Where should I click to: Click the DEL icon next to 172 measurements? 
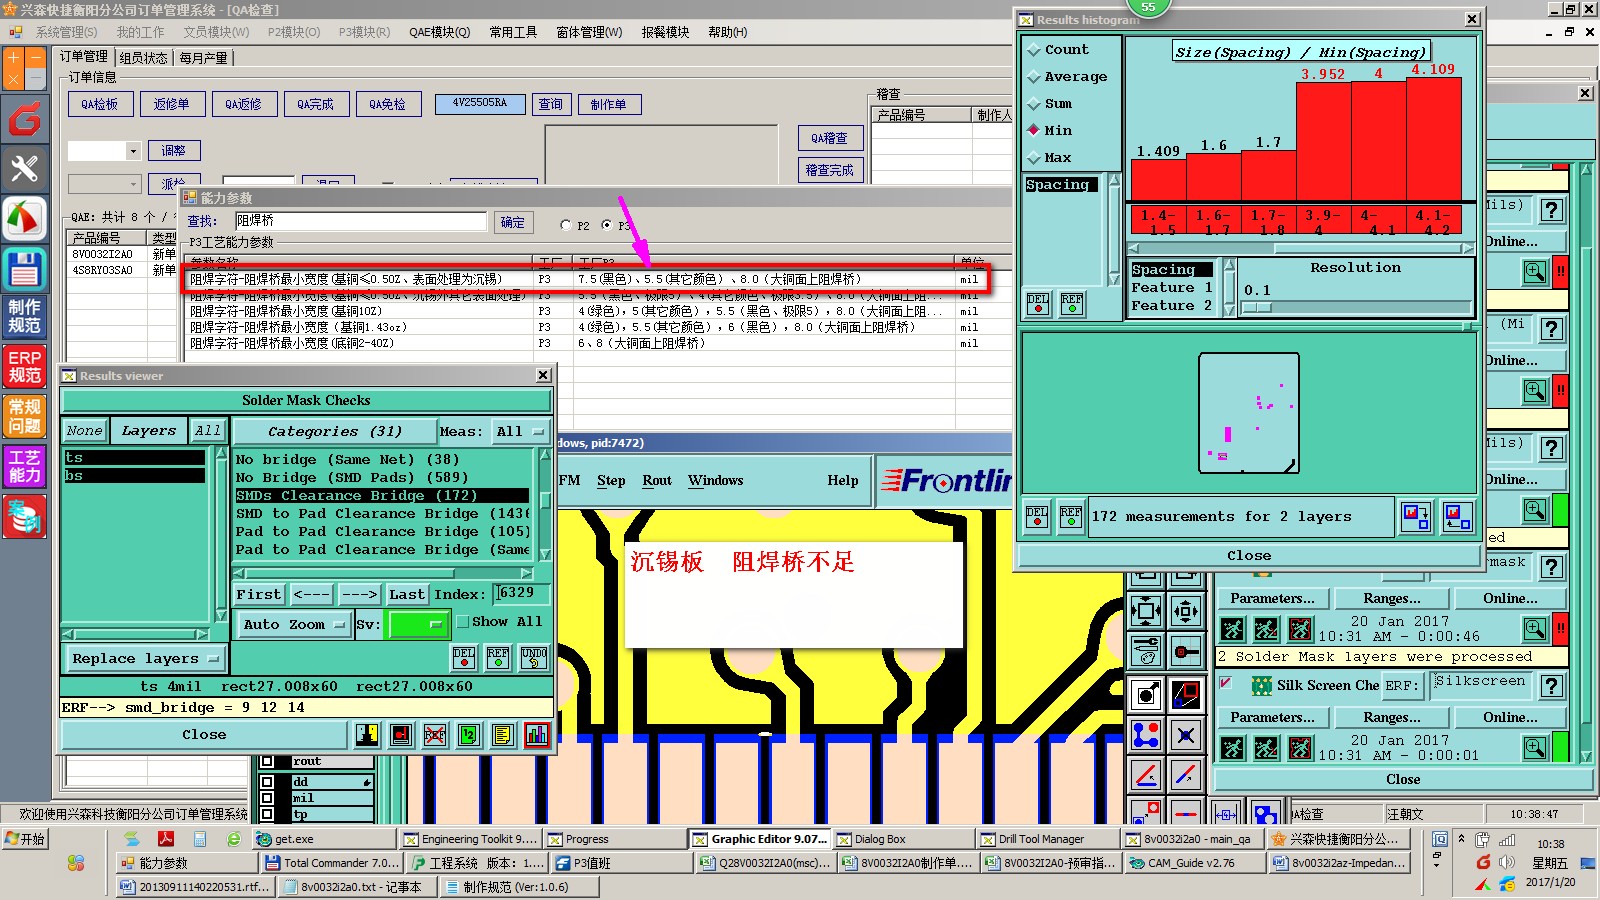pyautogui.click(x=1037, y=517)
